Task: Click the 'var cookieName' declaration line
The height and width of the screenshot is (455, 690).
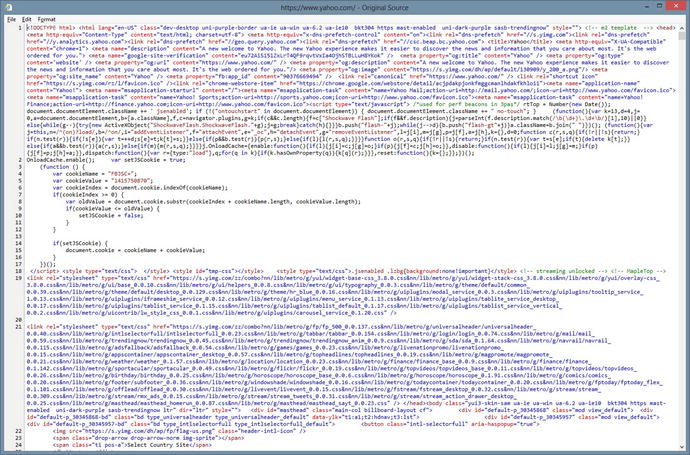Action: 95,174
